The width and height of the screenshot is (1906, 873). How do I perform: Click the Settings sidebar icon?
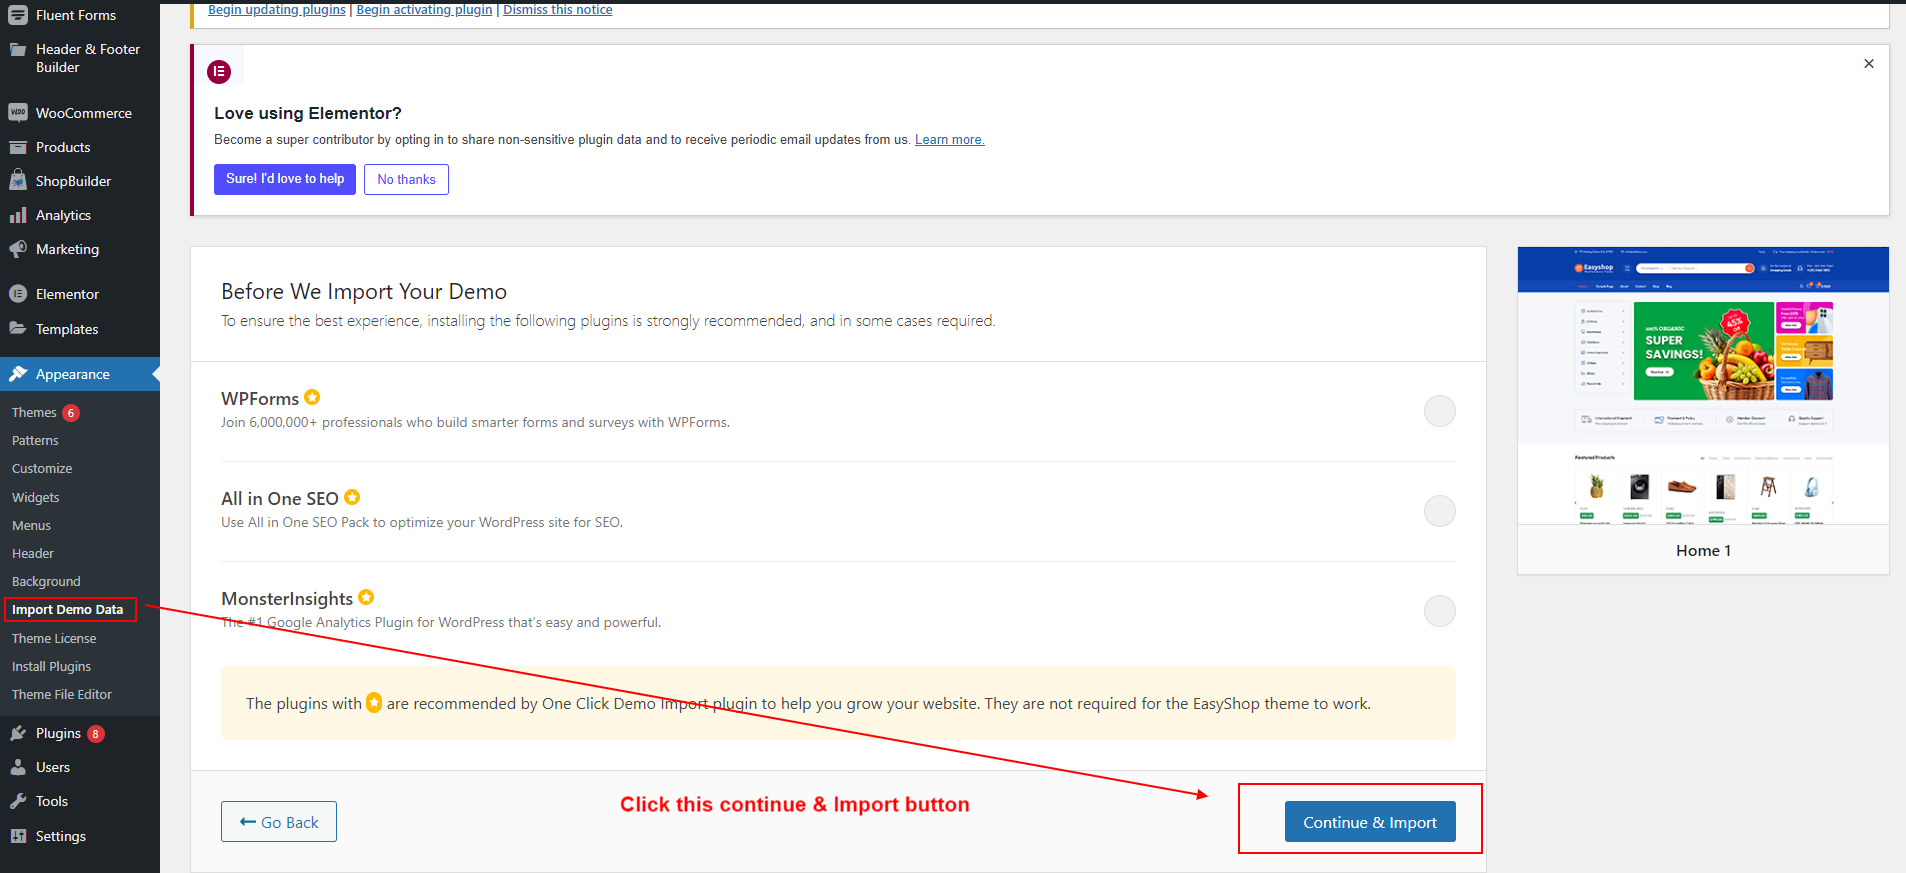point(18,836)
